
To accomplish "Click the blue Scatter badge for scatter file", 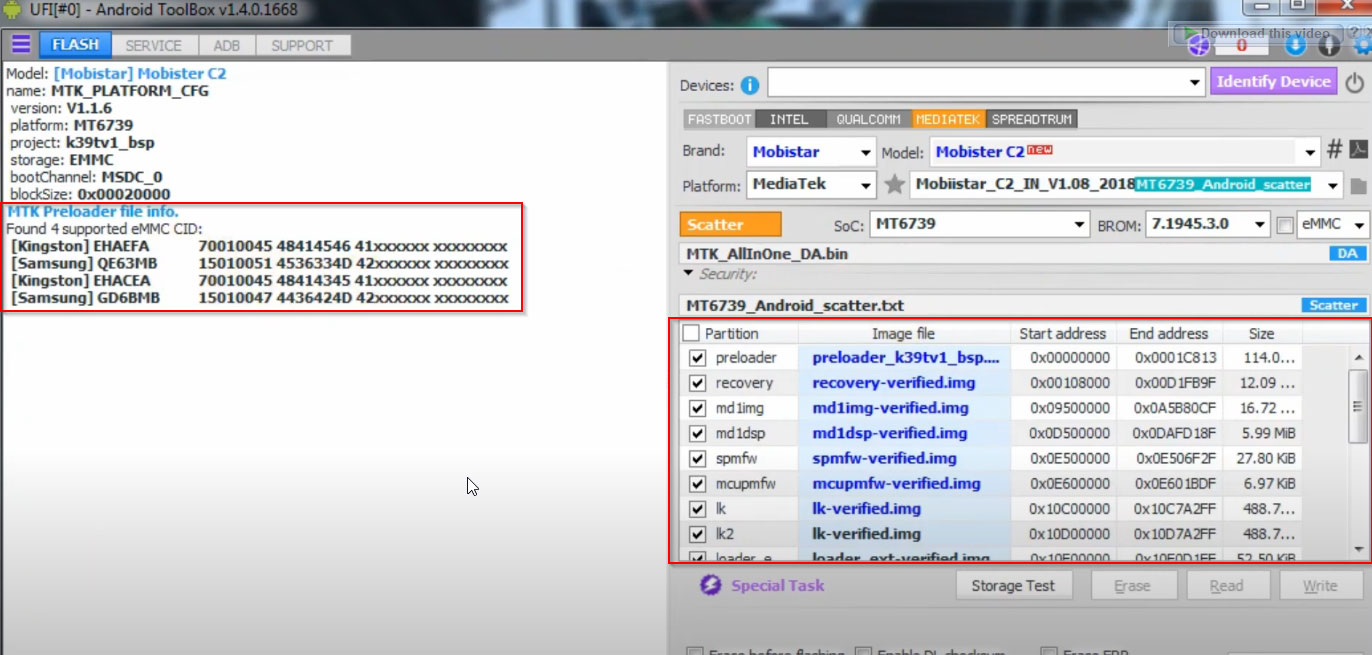I will pos(1333,305).
